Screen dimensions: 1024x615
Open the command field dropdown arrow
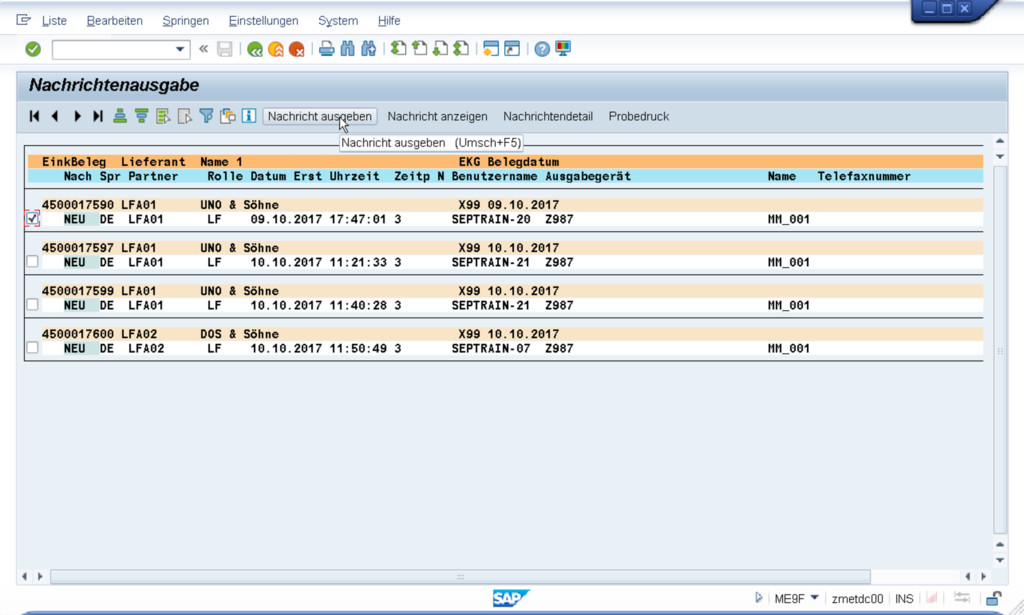180,49
